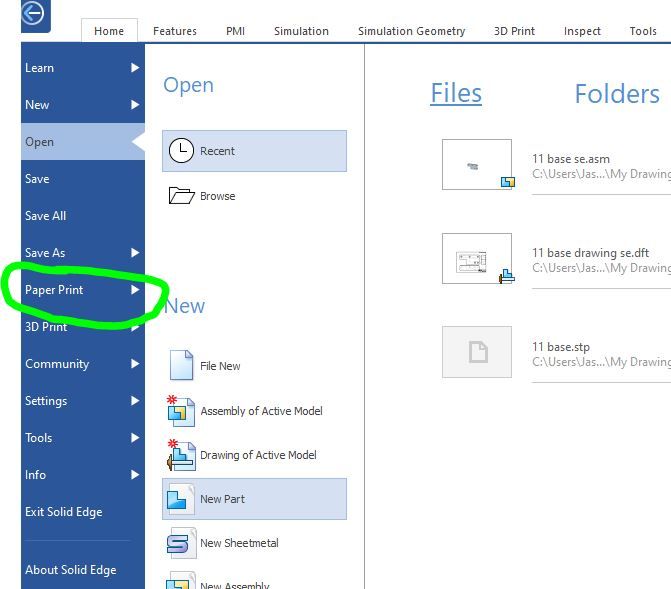The image size is (671, 589).
Task: Switch to the Inspect tab
Action: click(x=582, y=31)
